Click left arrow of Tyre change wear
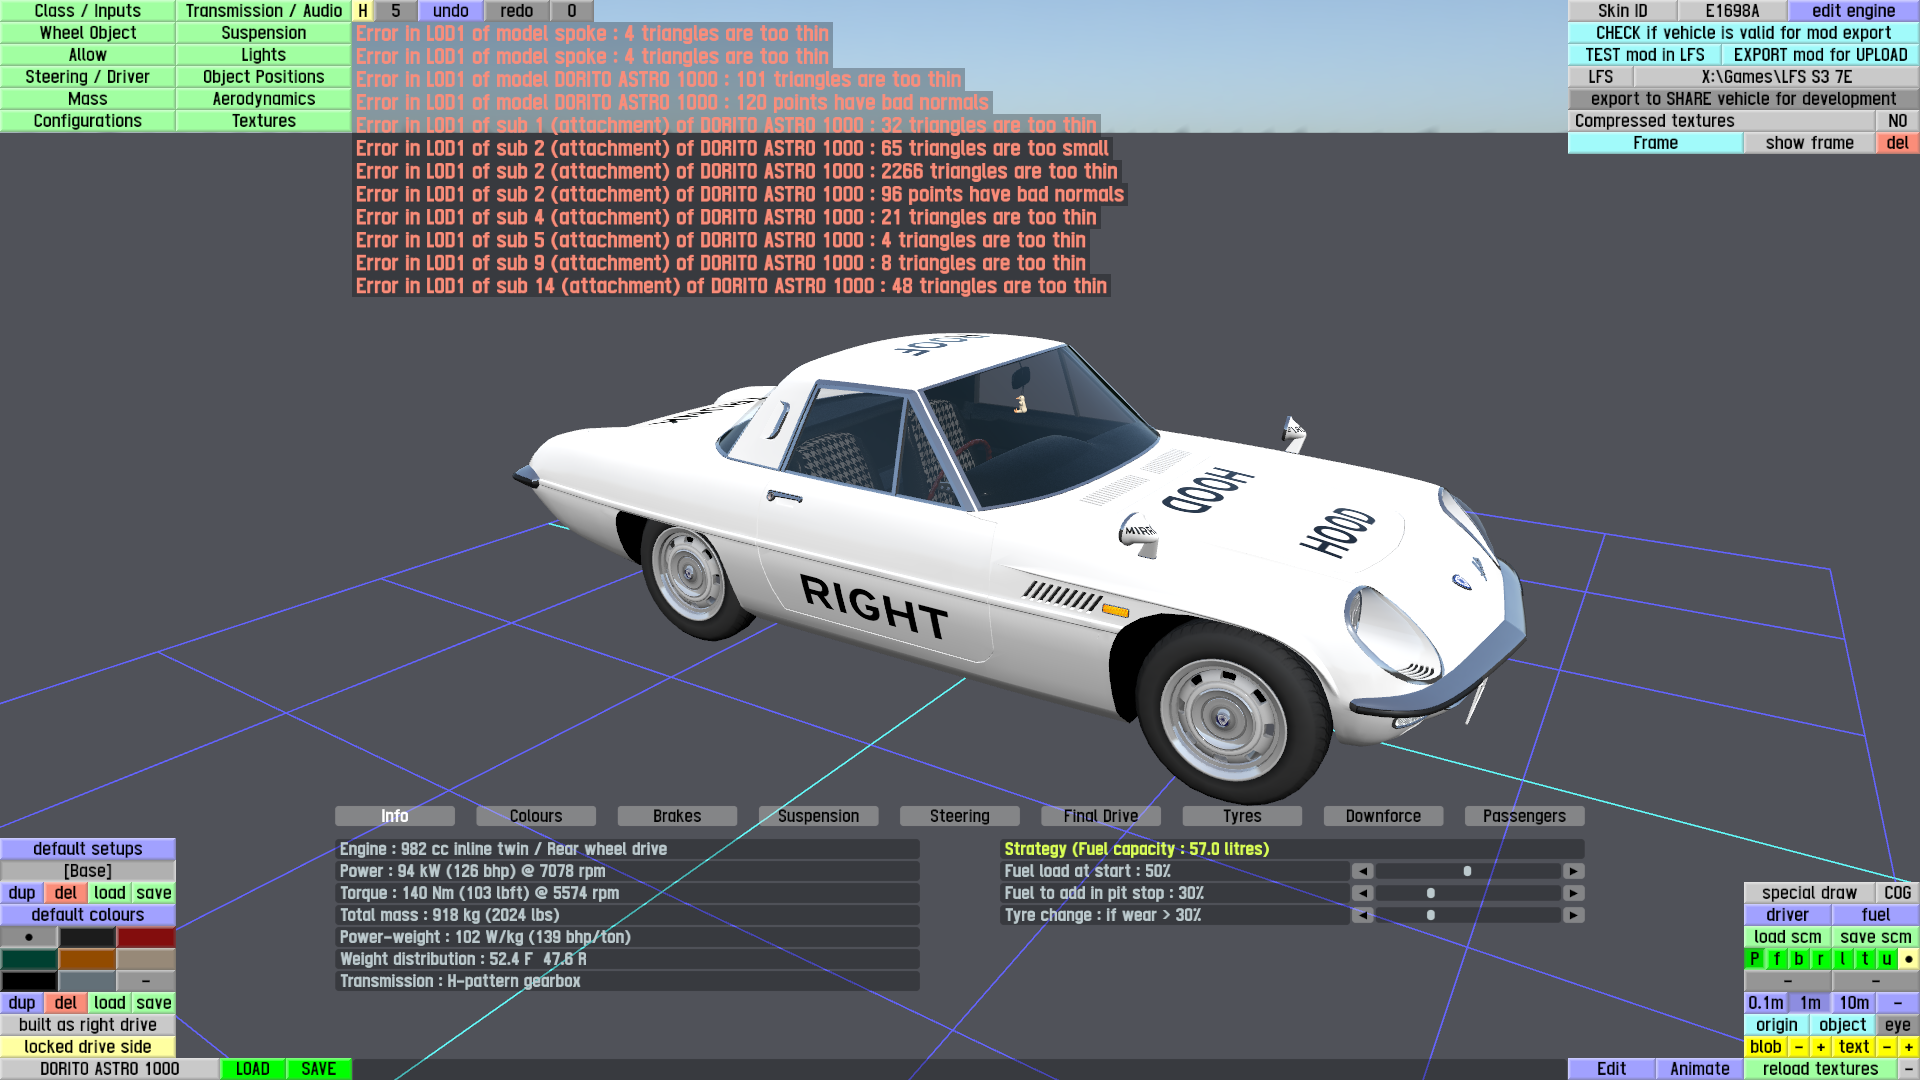Viewport: 1920px width, 1080px height. [1362, 915]
